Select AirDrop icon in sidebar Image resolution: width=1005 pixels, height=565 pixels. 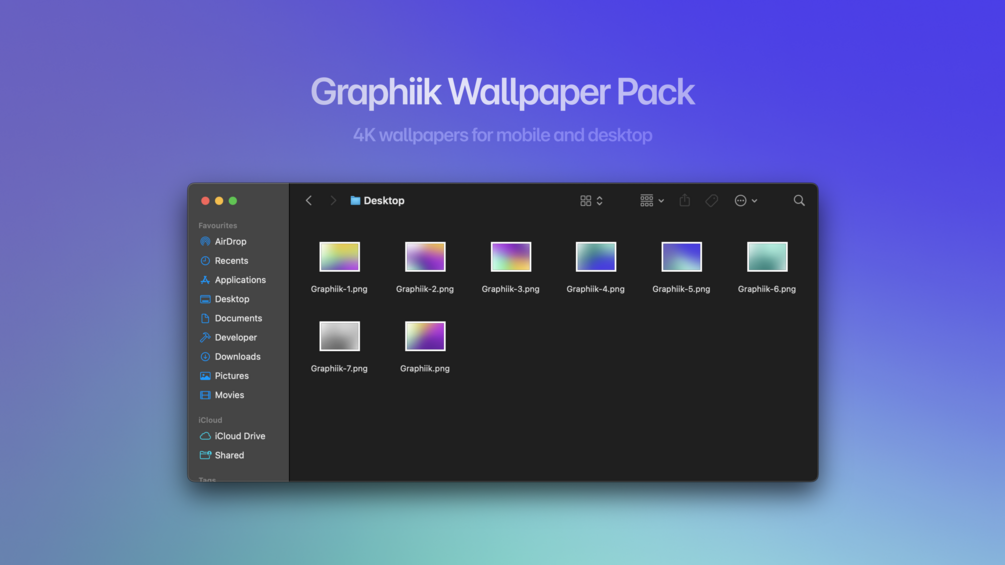tap(205, 242)
